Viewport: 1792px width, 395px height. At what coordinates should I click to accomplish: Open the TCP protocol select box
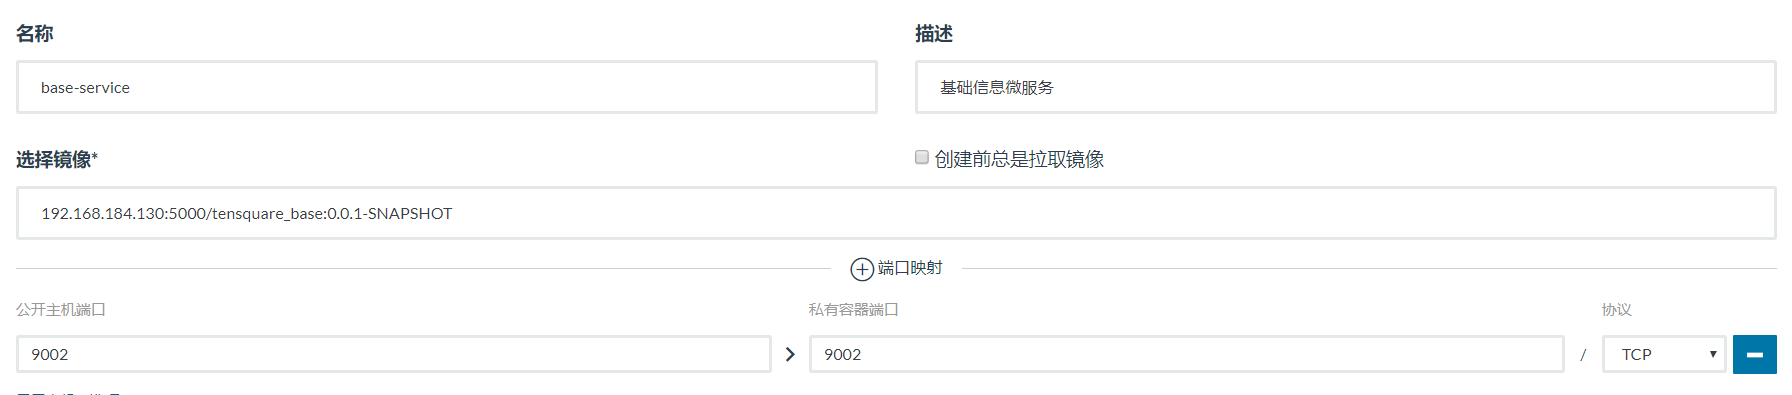point(1664,354)
